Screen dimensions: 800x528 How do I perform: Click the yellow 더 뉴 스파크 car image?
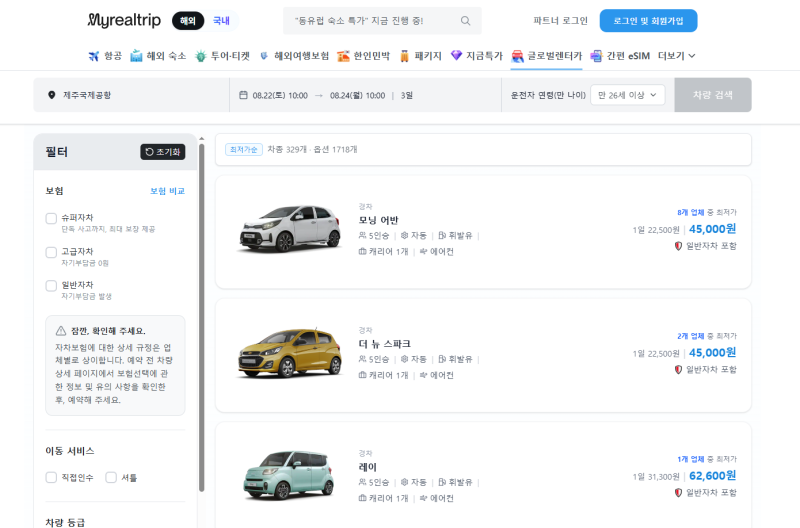[x=290, y=353]
